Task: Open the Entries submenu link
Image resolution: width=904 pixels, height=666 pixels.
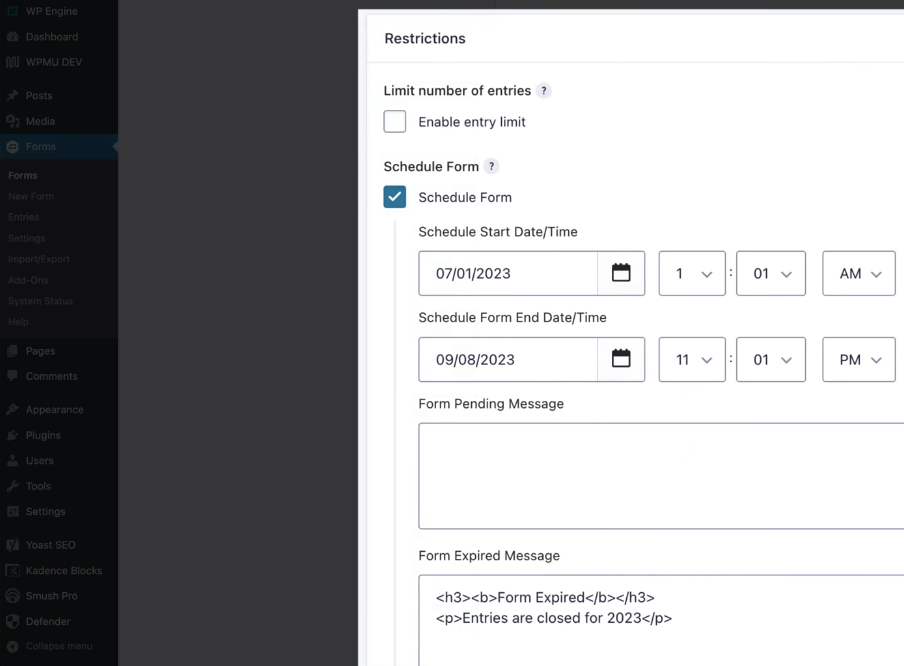Action: [x=24, y=217]
